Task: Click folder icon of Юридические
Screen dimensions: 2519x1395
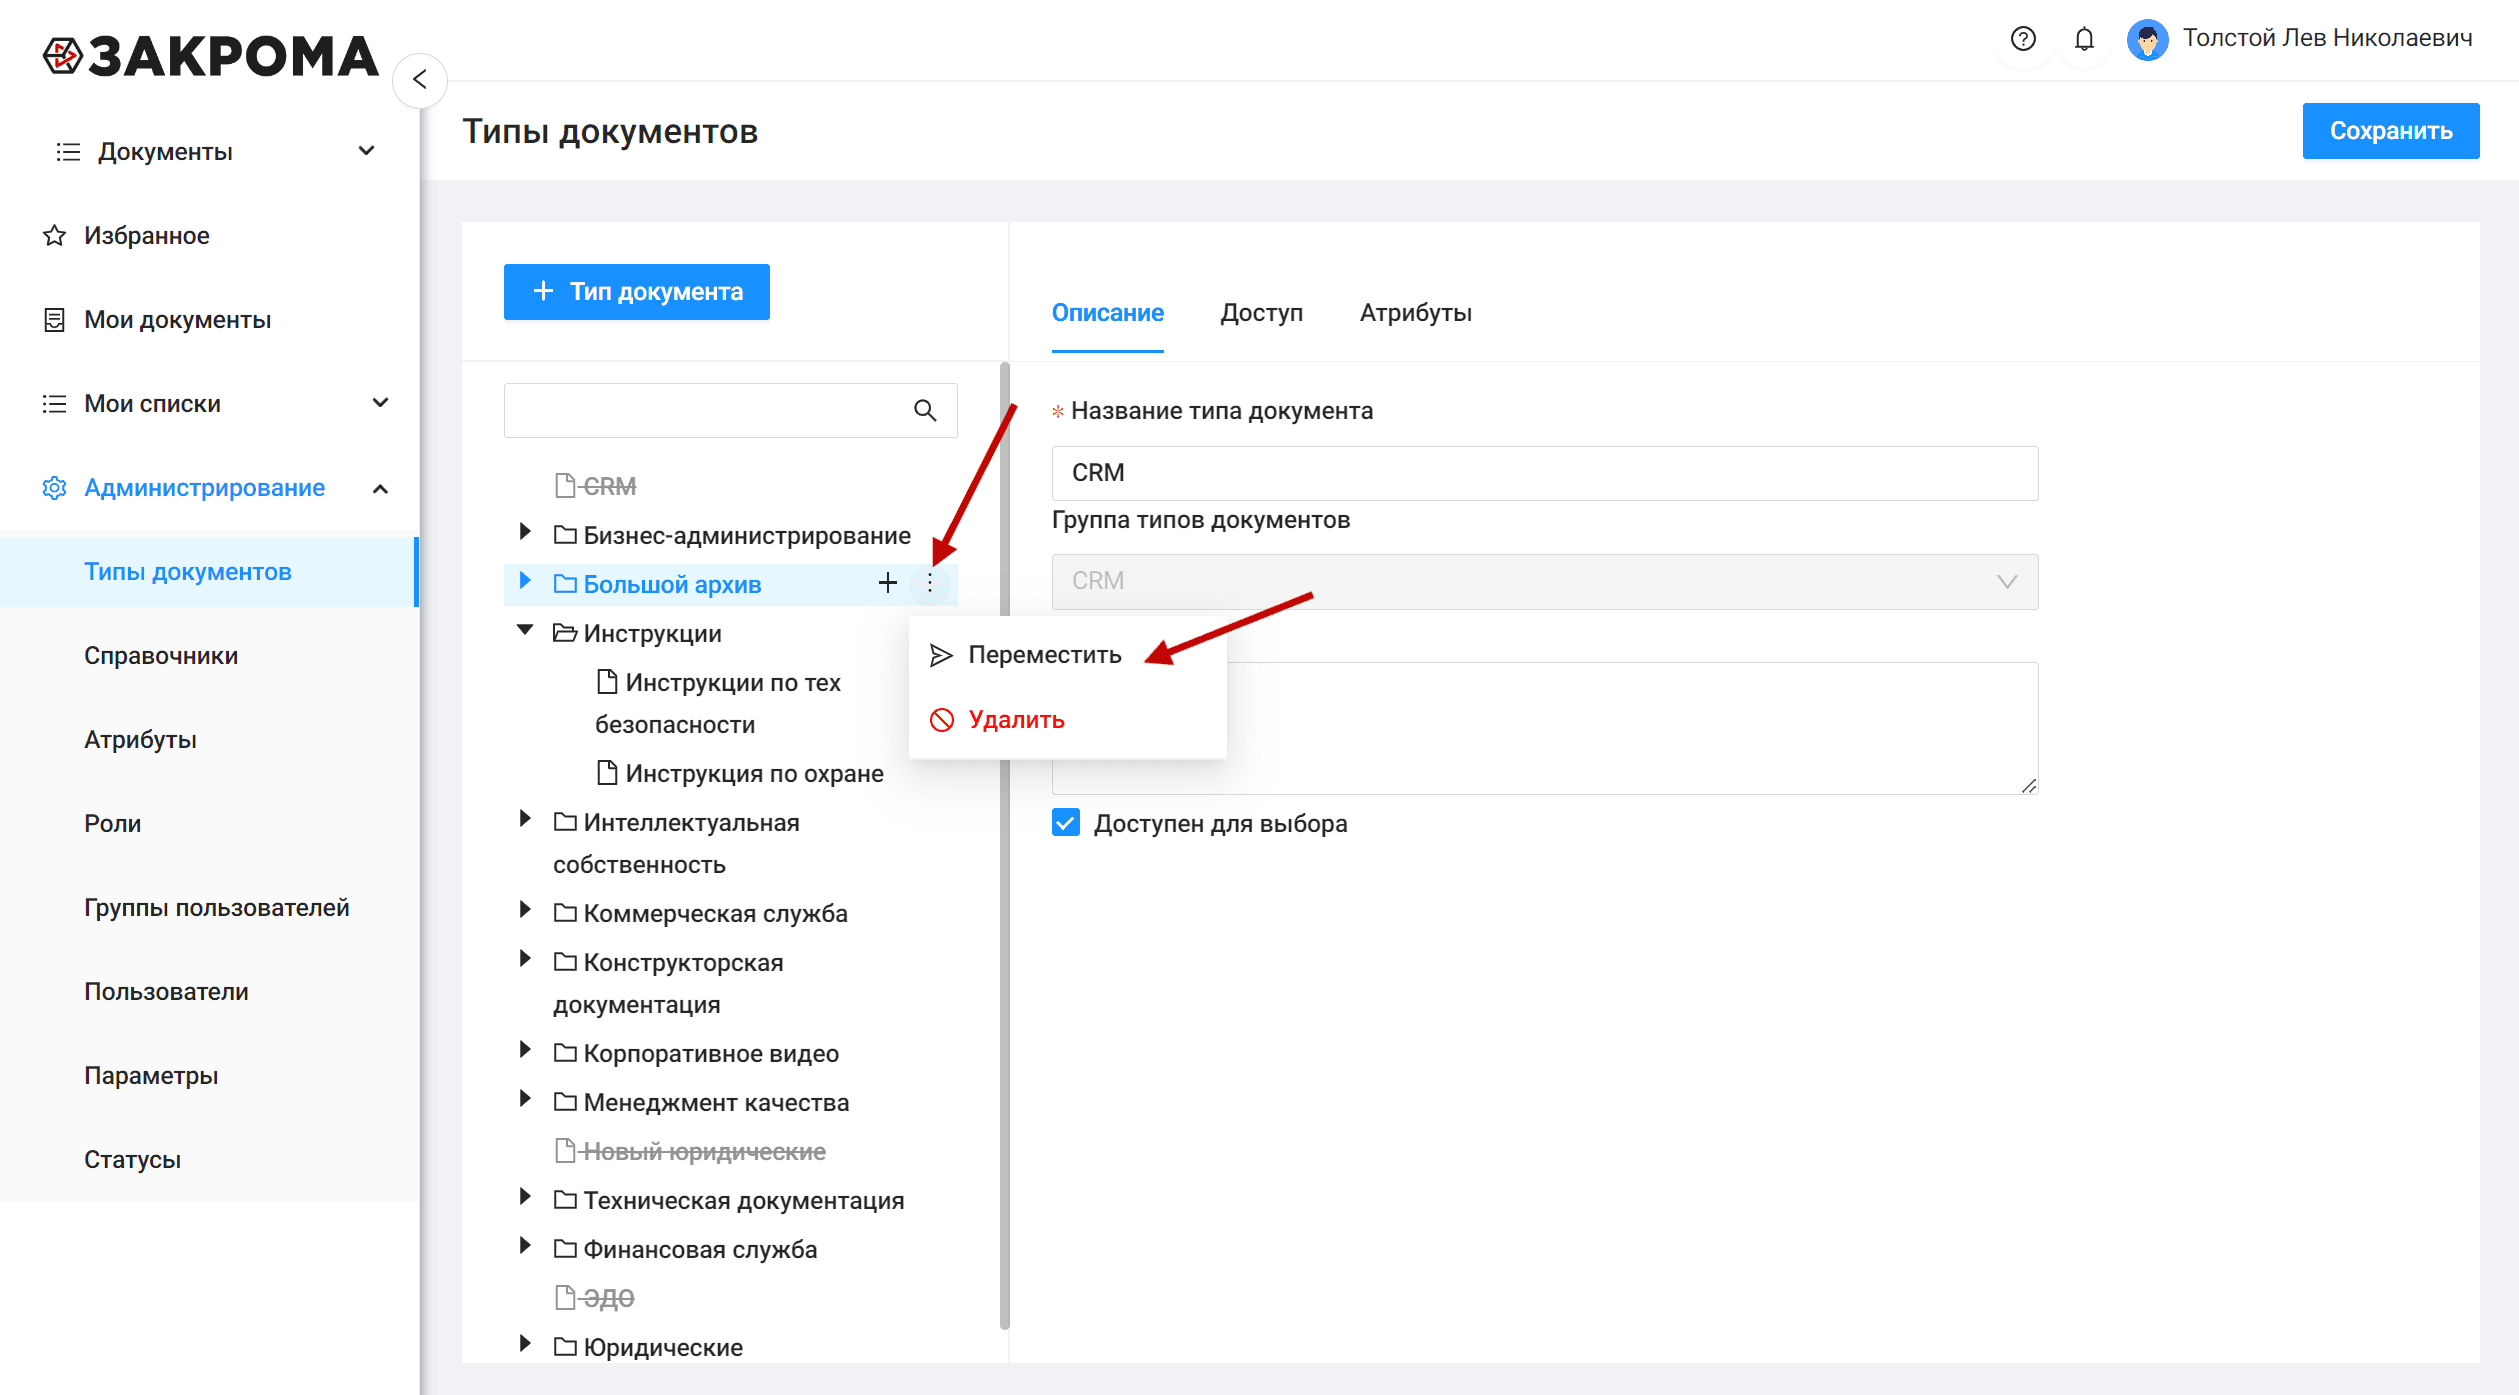Action: 565,1347
